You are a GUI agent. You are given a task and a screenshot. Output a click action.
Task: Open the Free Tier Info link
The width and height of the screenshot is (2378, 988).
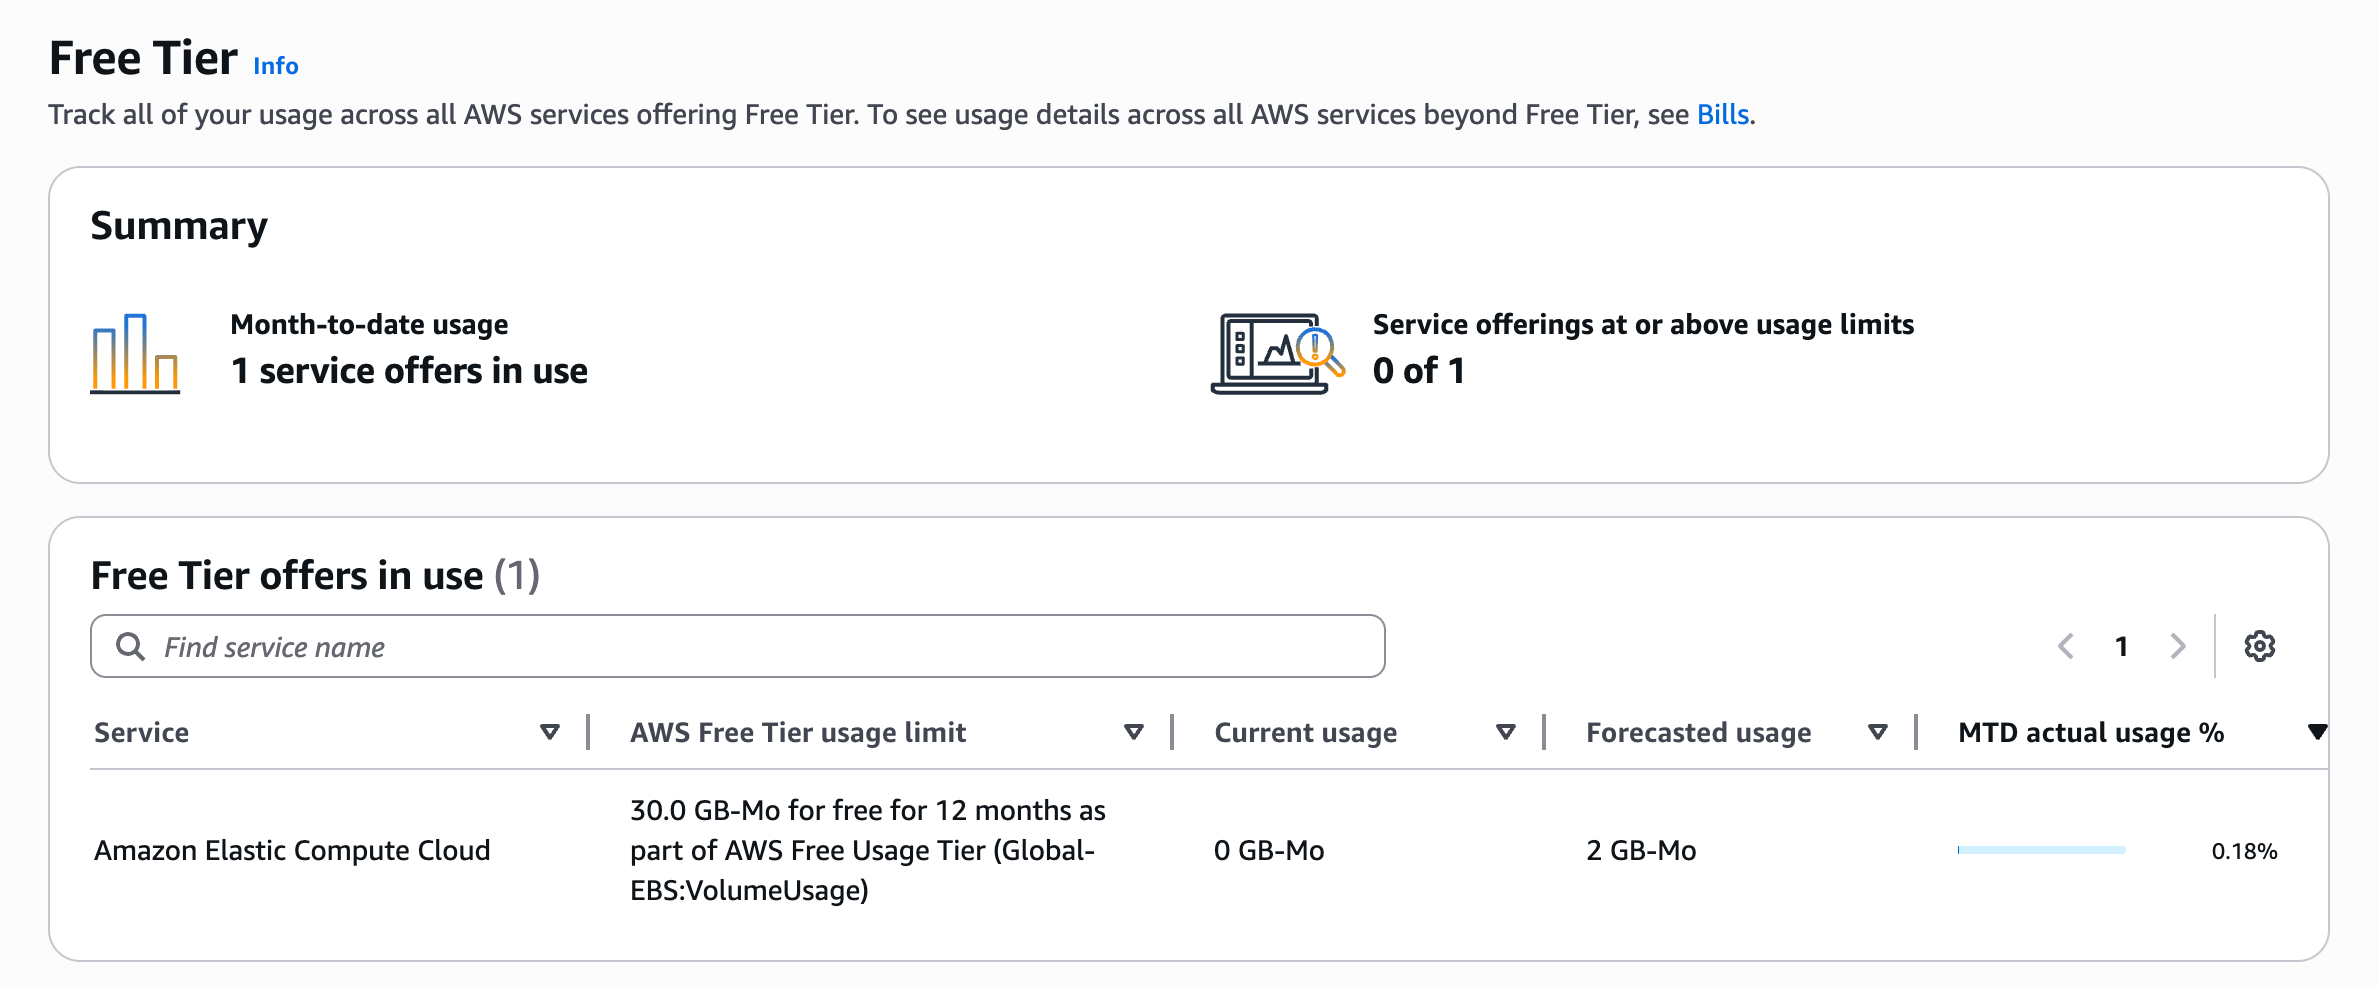pyautogui.click(x=276, y=66)
